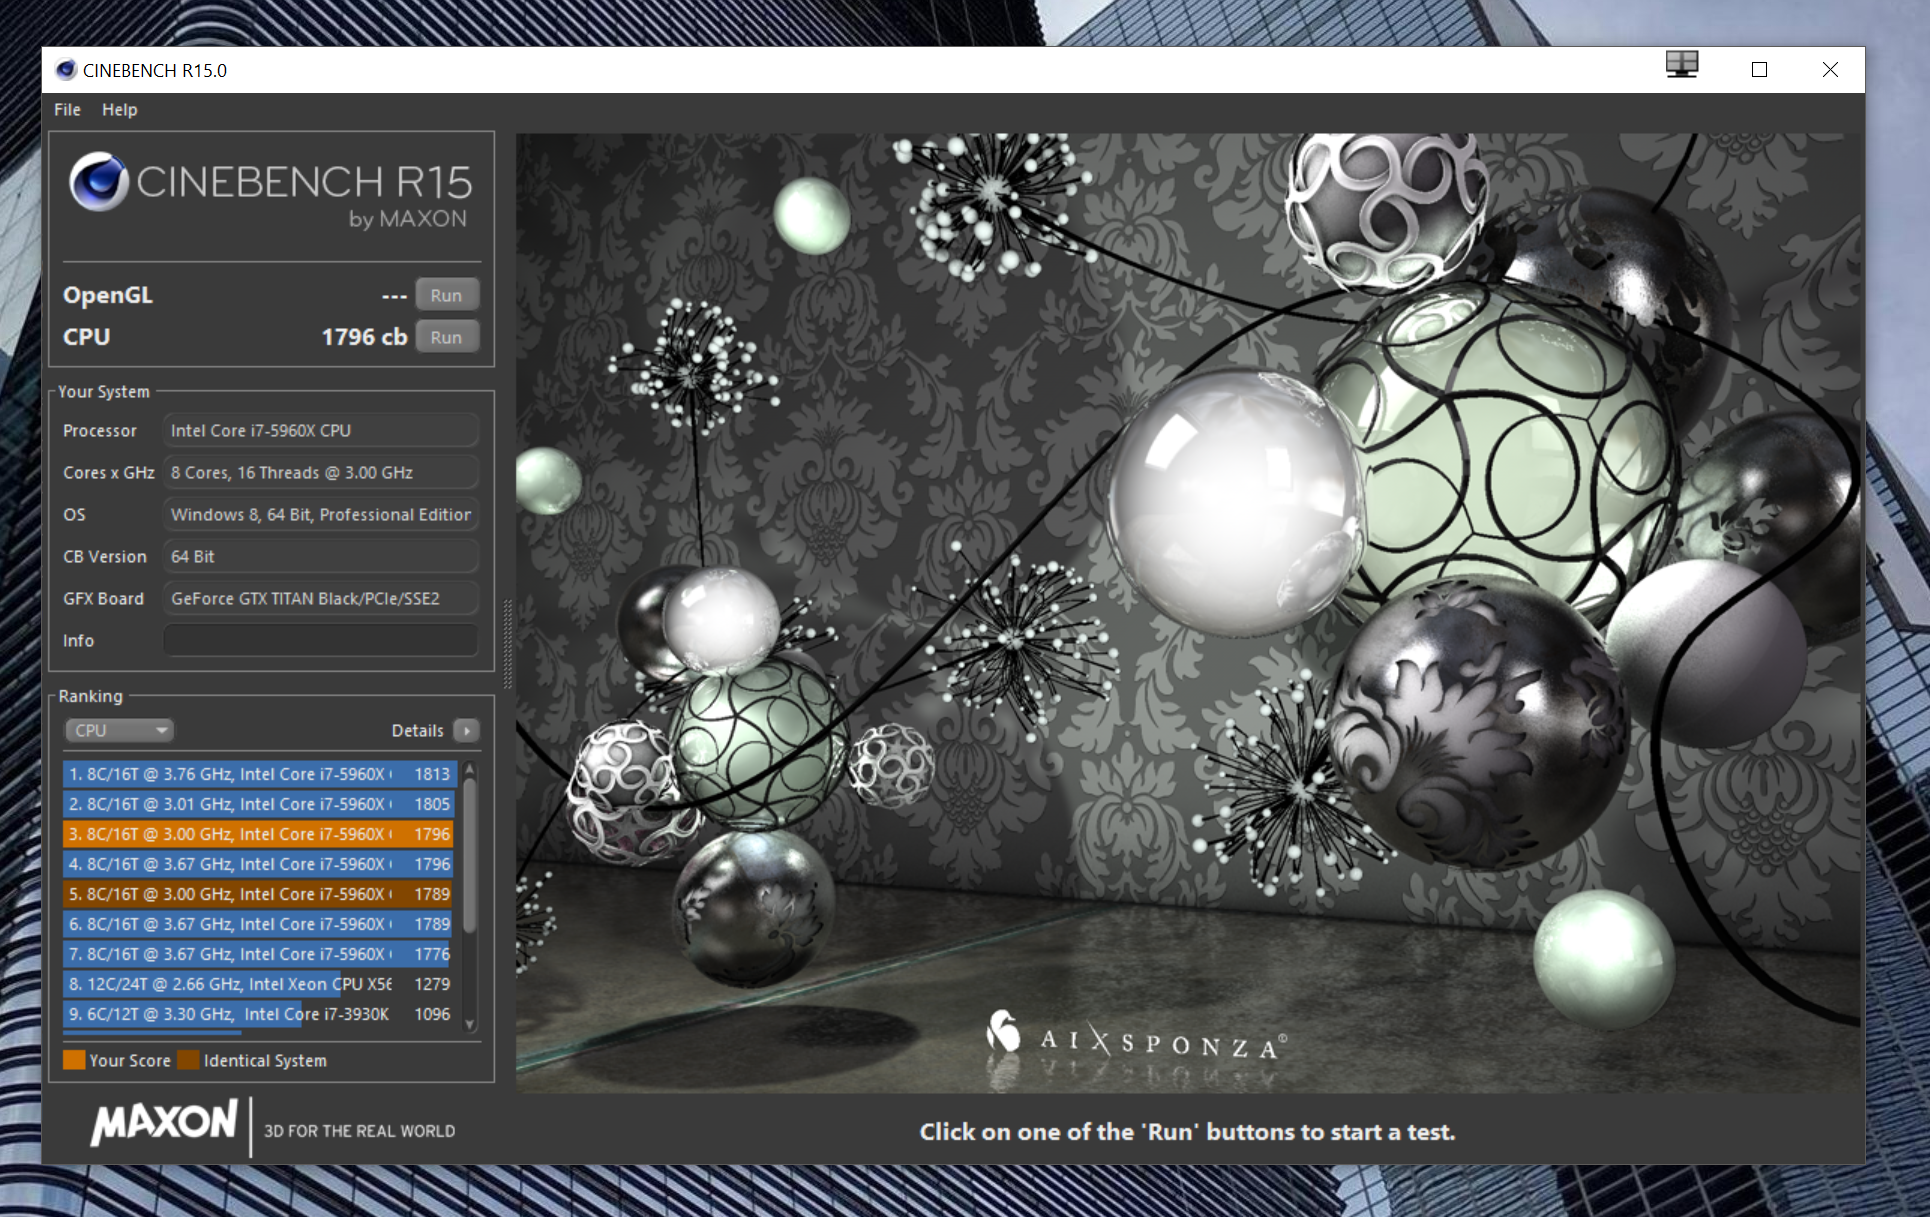Run the OpenGL benchmark

pyautogui.click(x=446, y=295)
